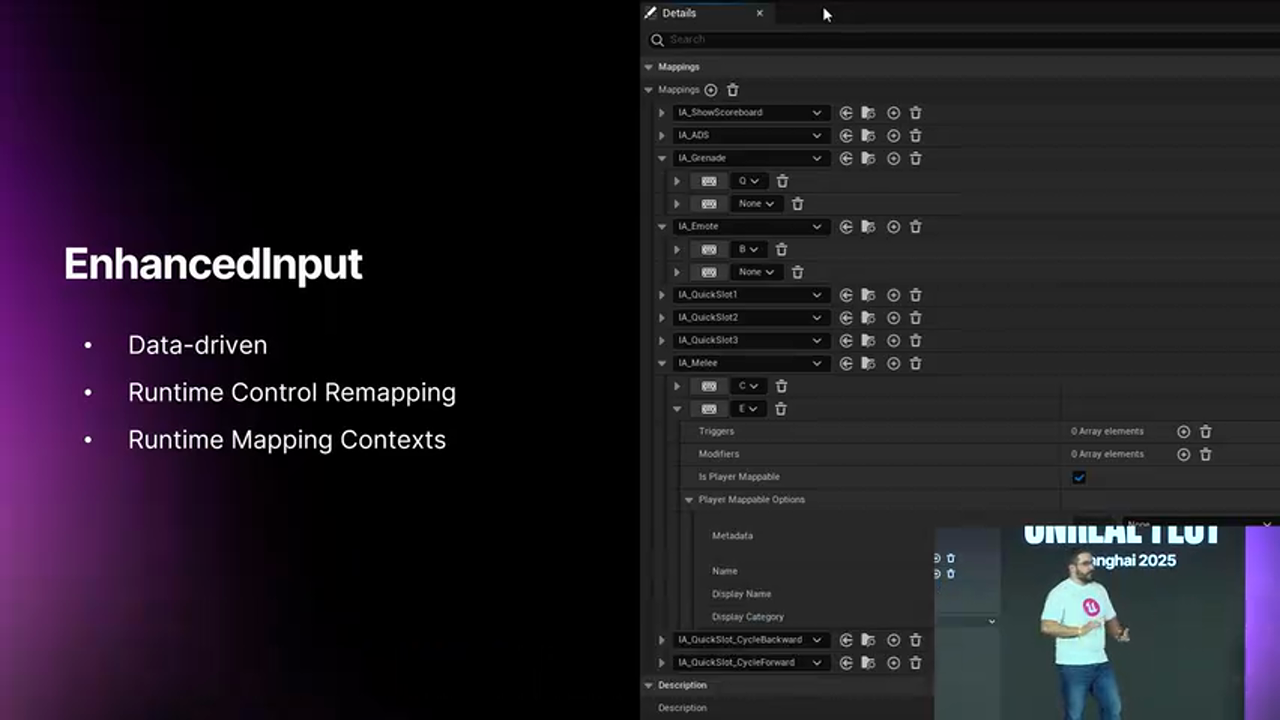
Task: Delete the IA_Emote mapping
Action: click(x=915, y=227)
